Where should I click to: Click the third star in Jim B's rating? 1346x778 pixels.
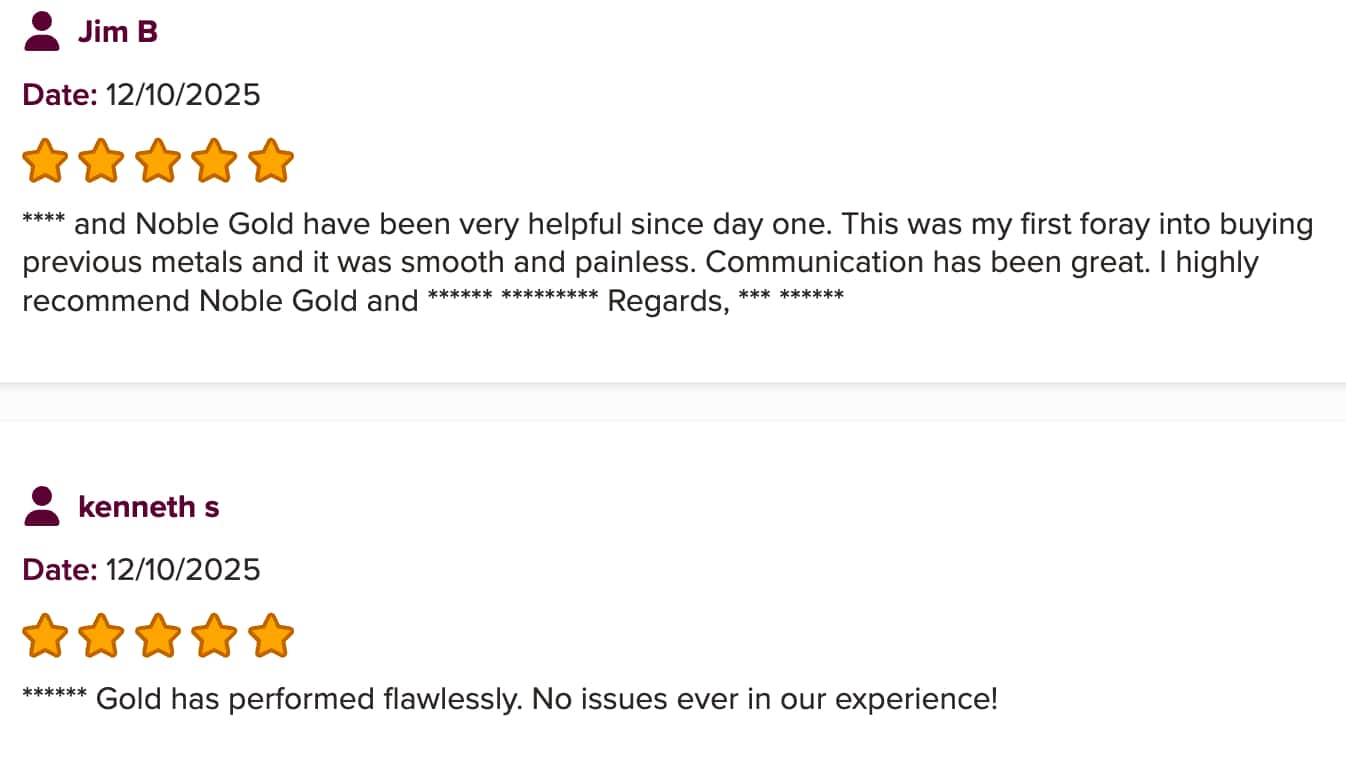(x=158, y=162)
